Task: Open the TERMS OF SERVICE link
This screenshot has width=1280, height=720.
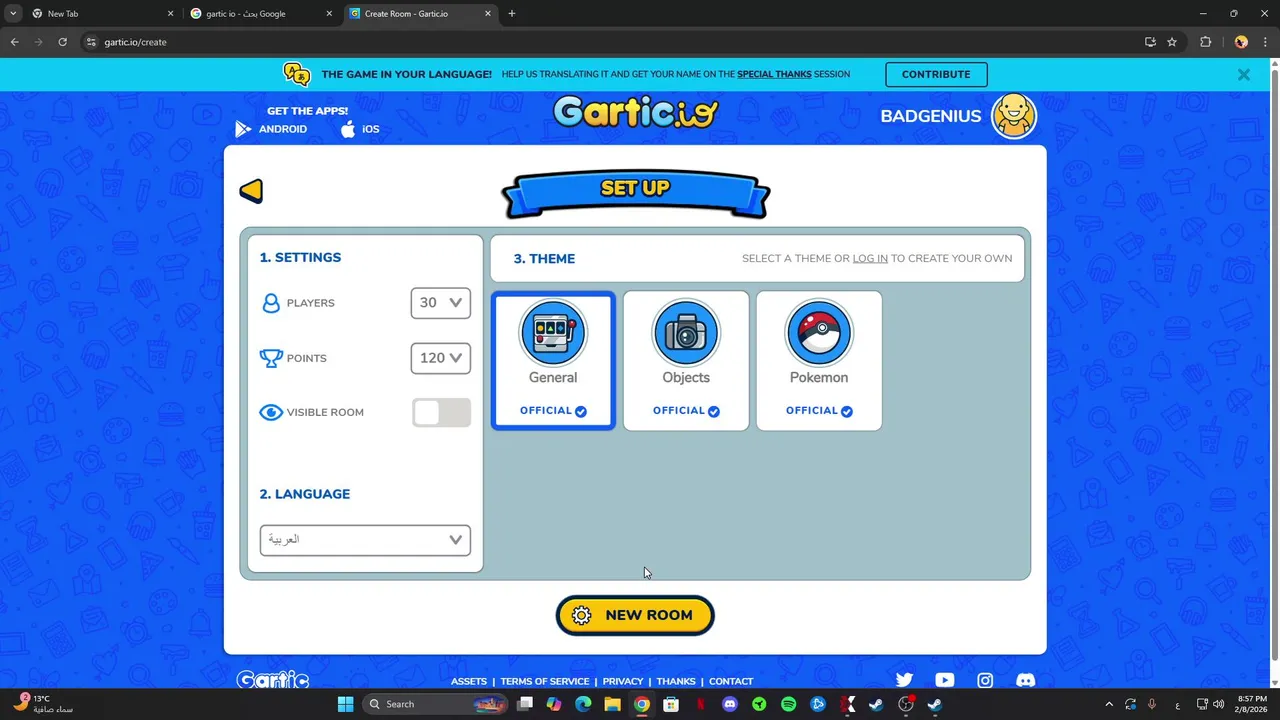Action: [x=545, y=681]
